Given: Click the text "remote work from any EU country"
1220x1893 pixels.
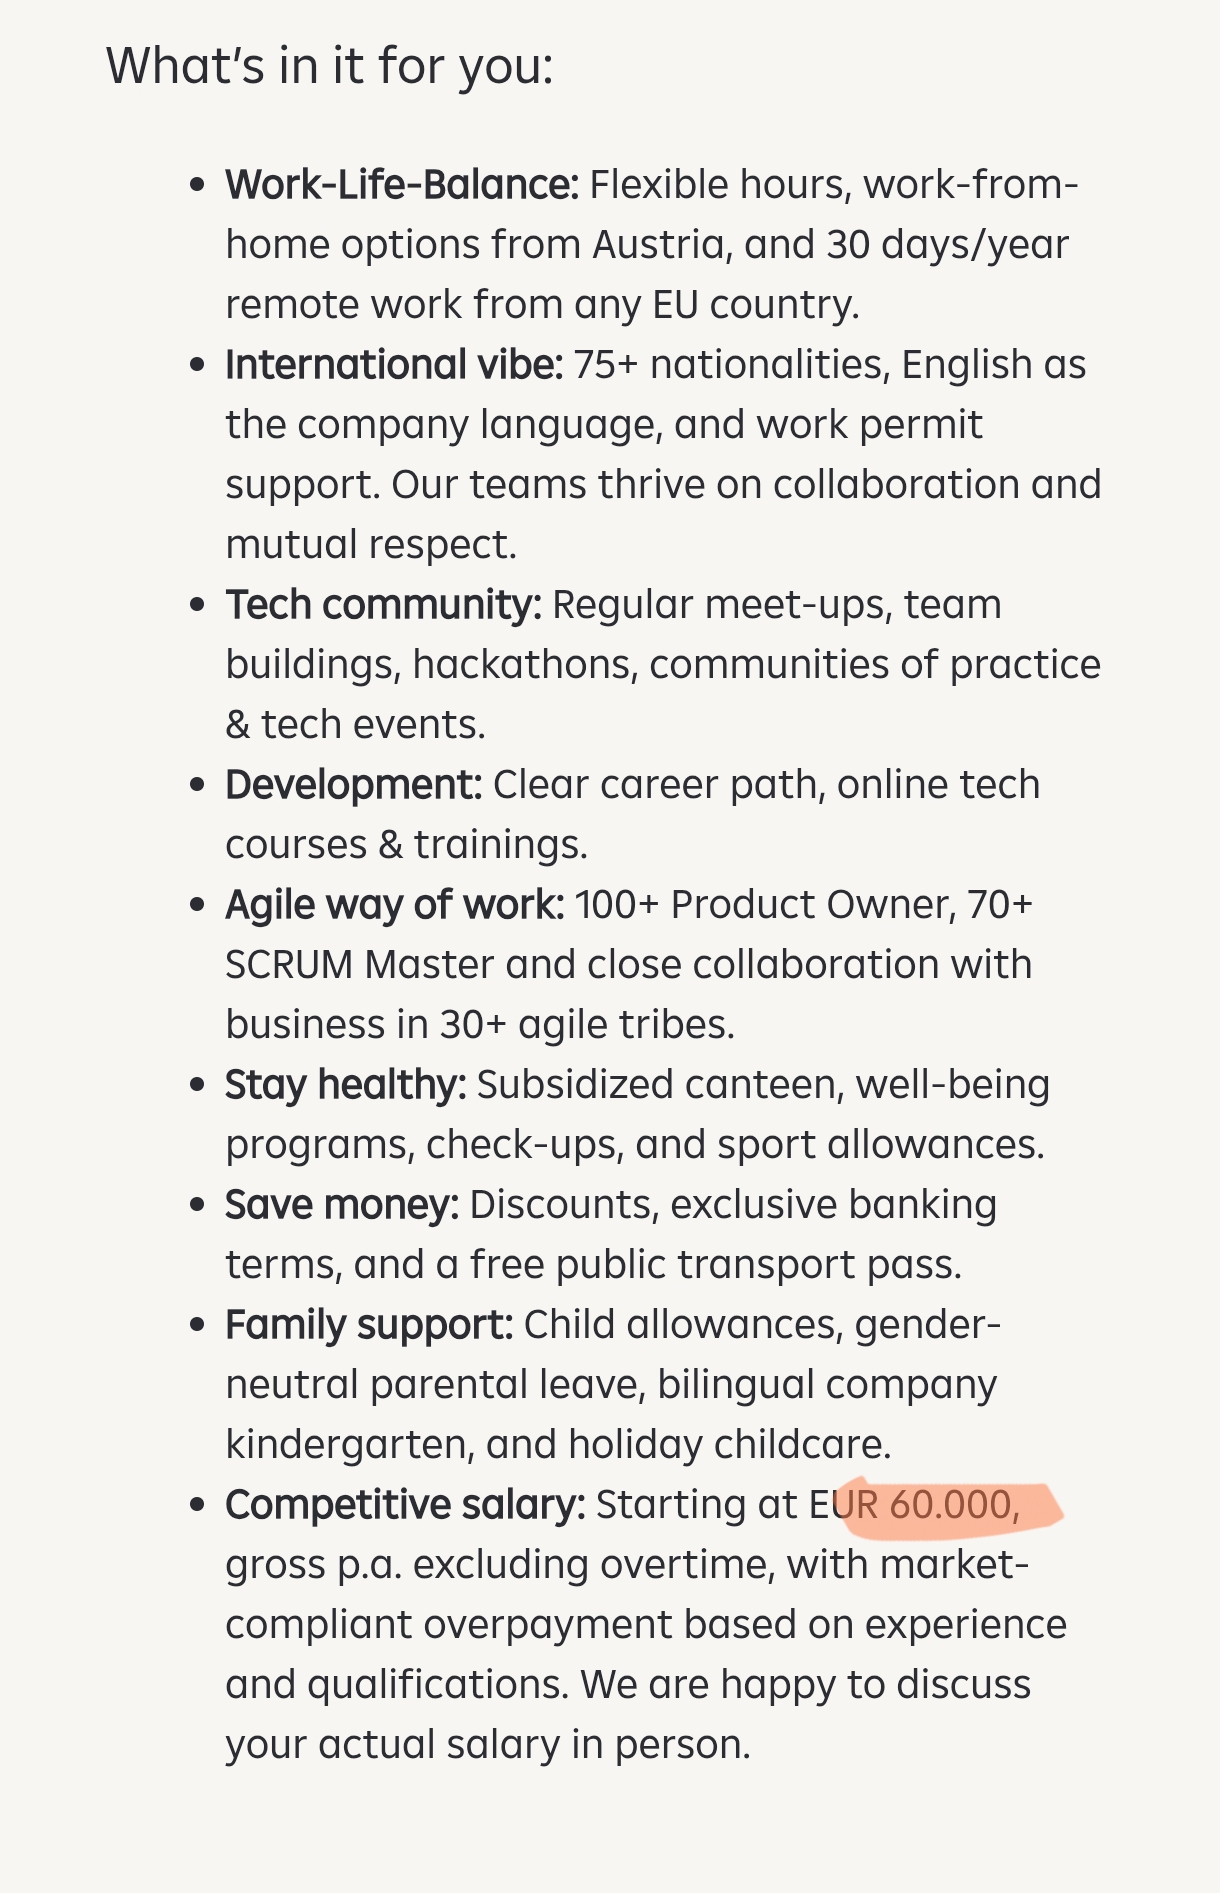Looking at the screenshot, I should [542, 305].
